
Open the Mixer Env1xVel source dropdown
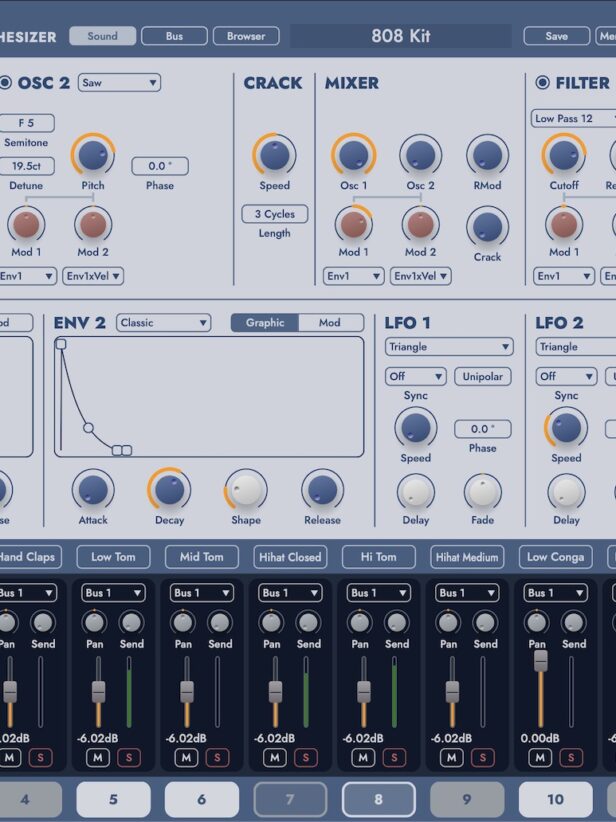[x=420, y=276]
